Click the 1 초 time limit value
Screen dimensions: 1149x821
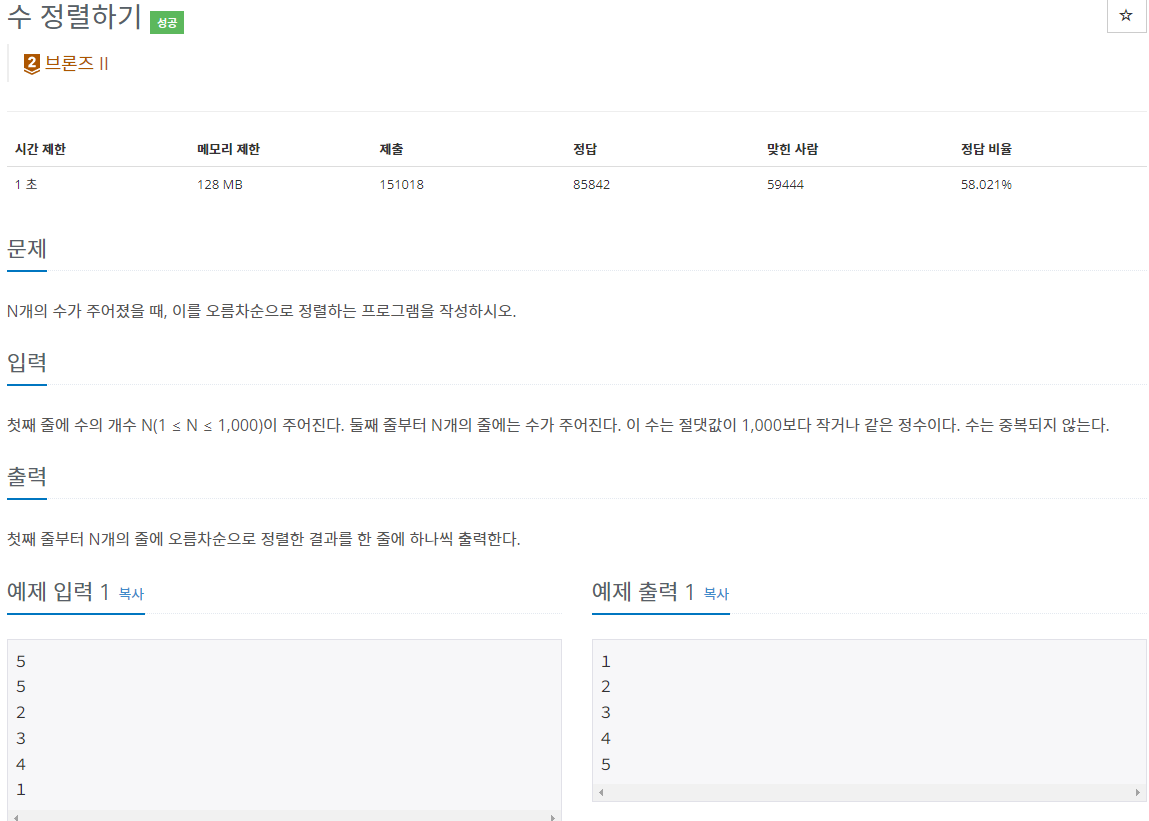click(26, 184)
